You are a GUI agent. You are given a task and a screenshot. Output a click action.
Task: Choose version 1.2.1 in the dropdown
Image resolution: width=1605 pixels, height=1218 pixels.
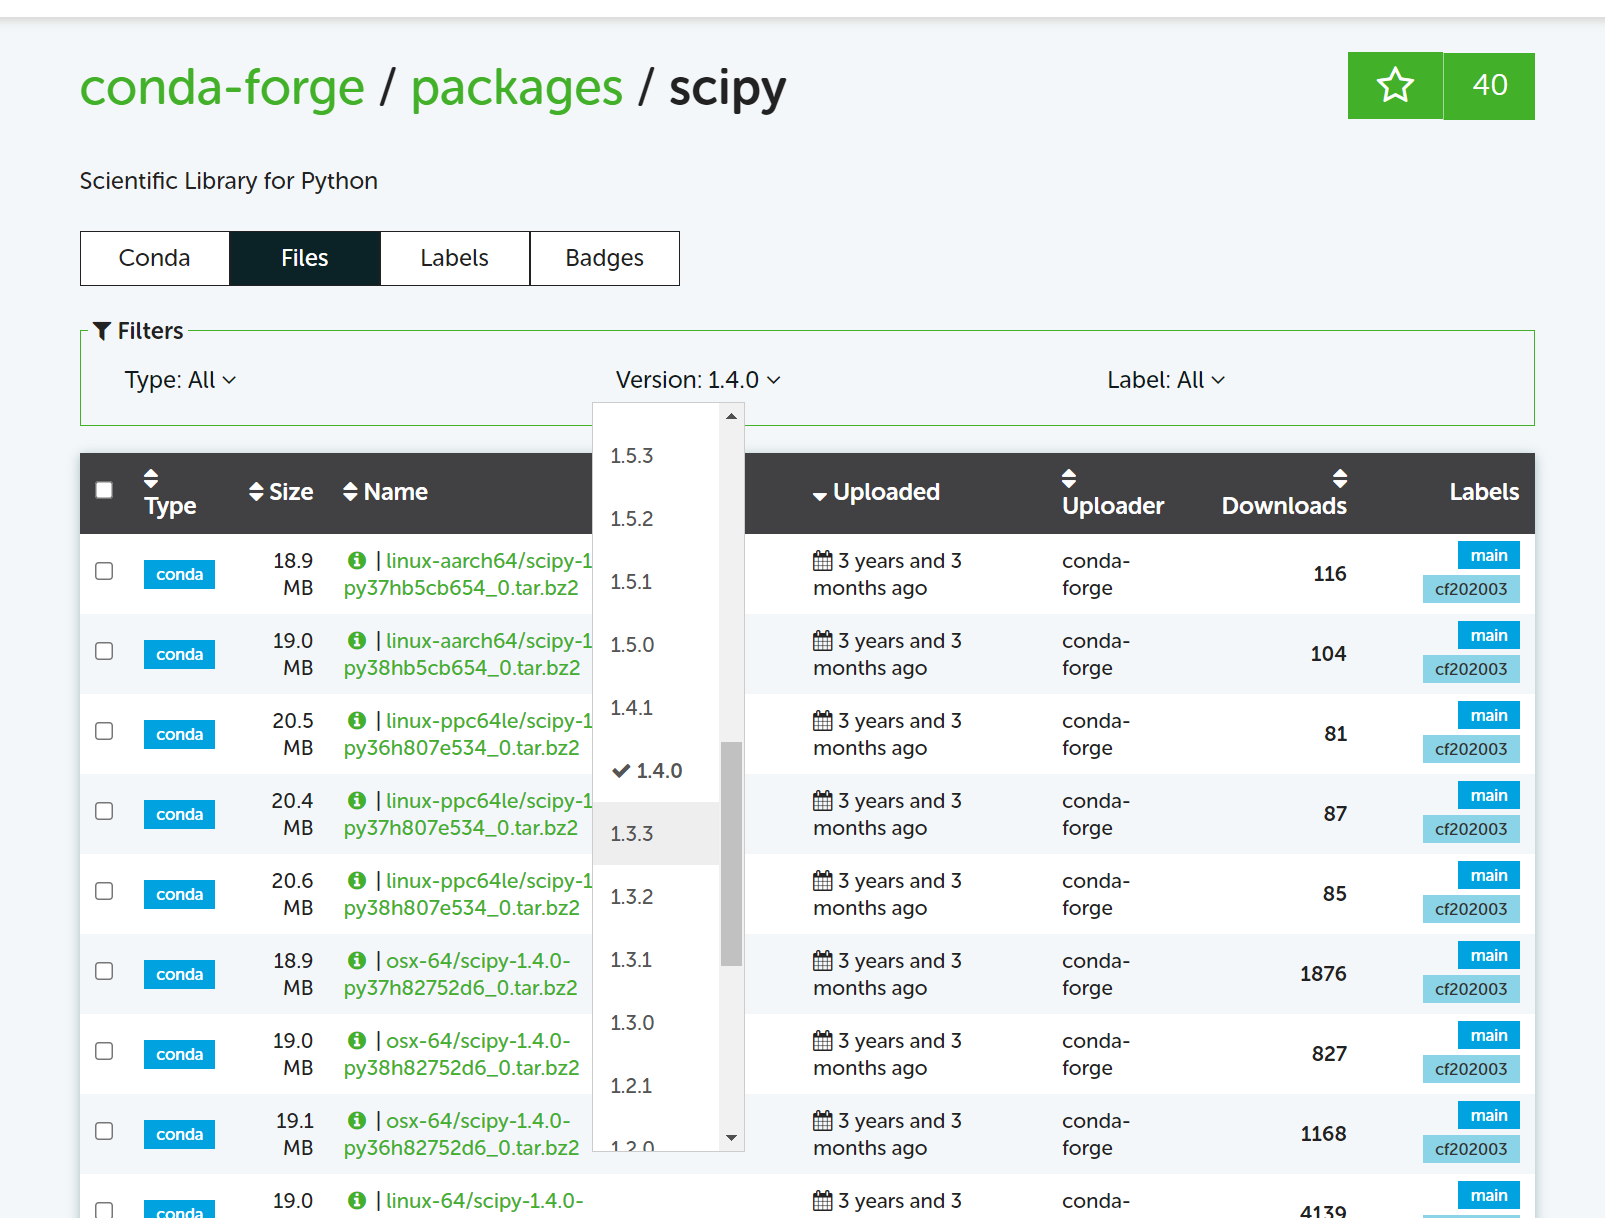656,1086
